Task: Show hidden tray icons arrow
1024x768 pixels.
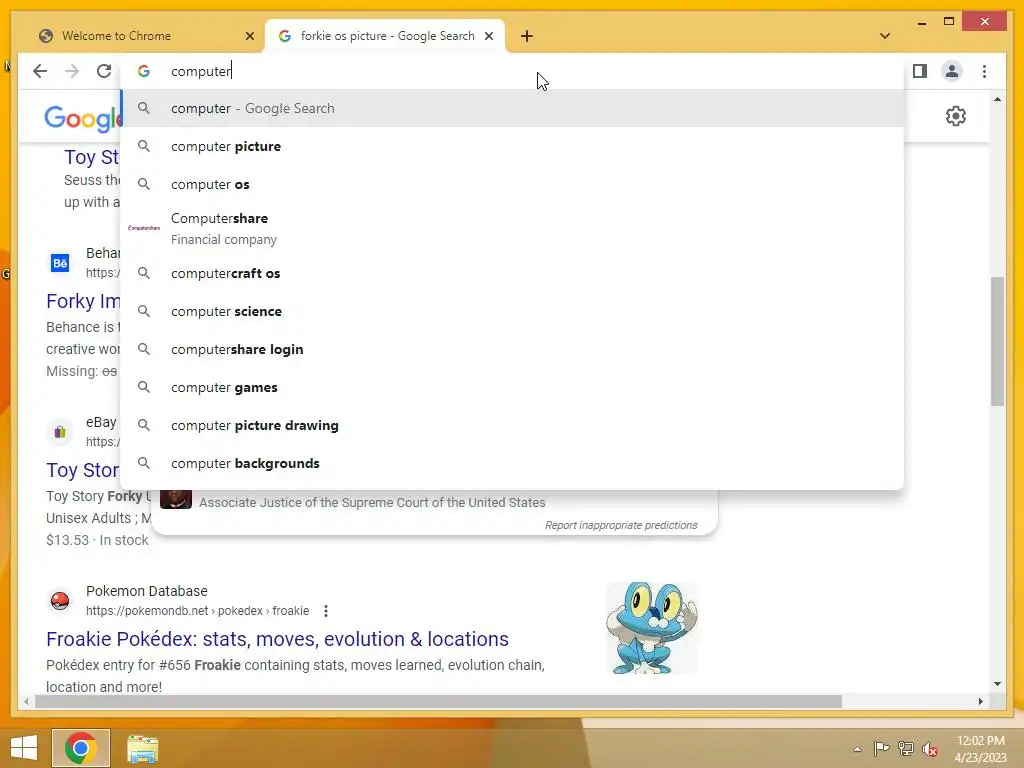Action: pyautogui.click(x=857, y=749)
